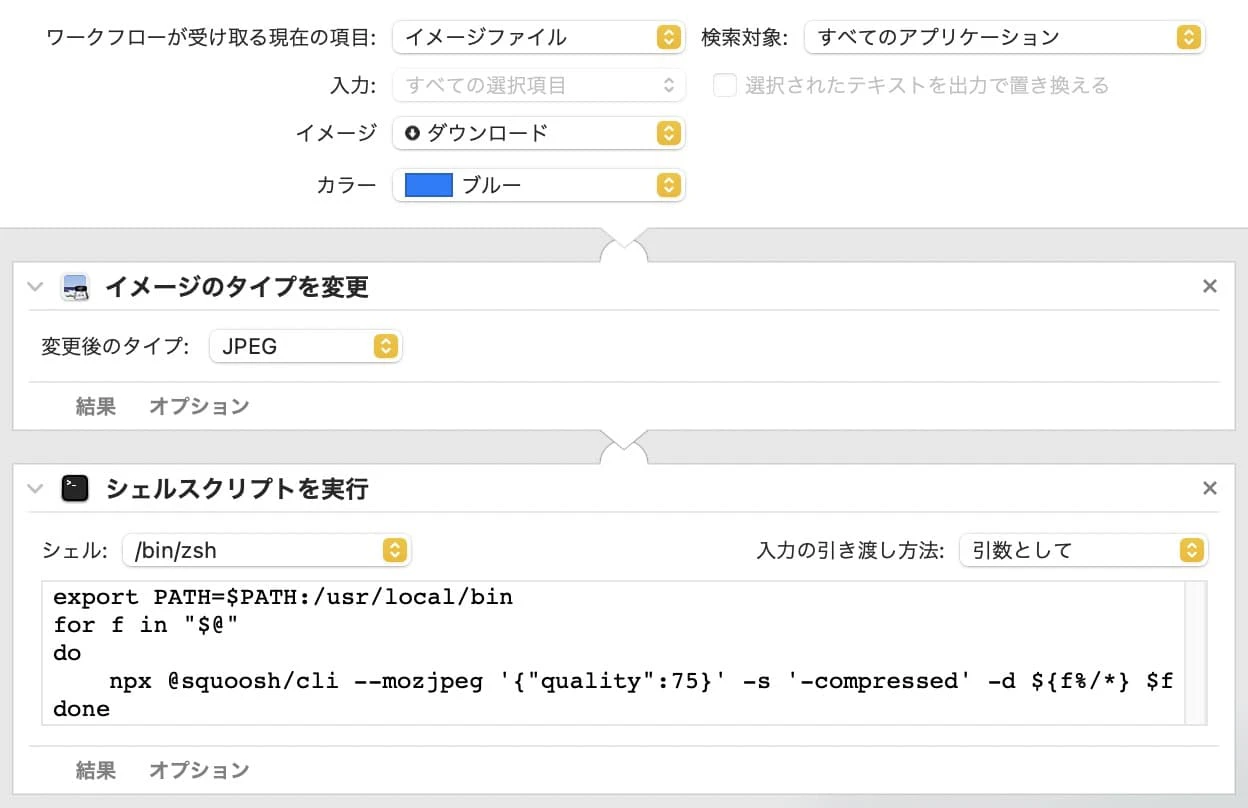Click the terminal icon of シェルスクリプトを実行
1248x808 pixels.
pos(75,489)
